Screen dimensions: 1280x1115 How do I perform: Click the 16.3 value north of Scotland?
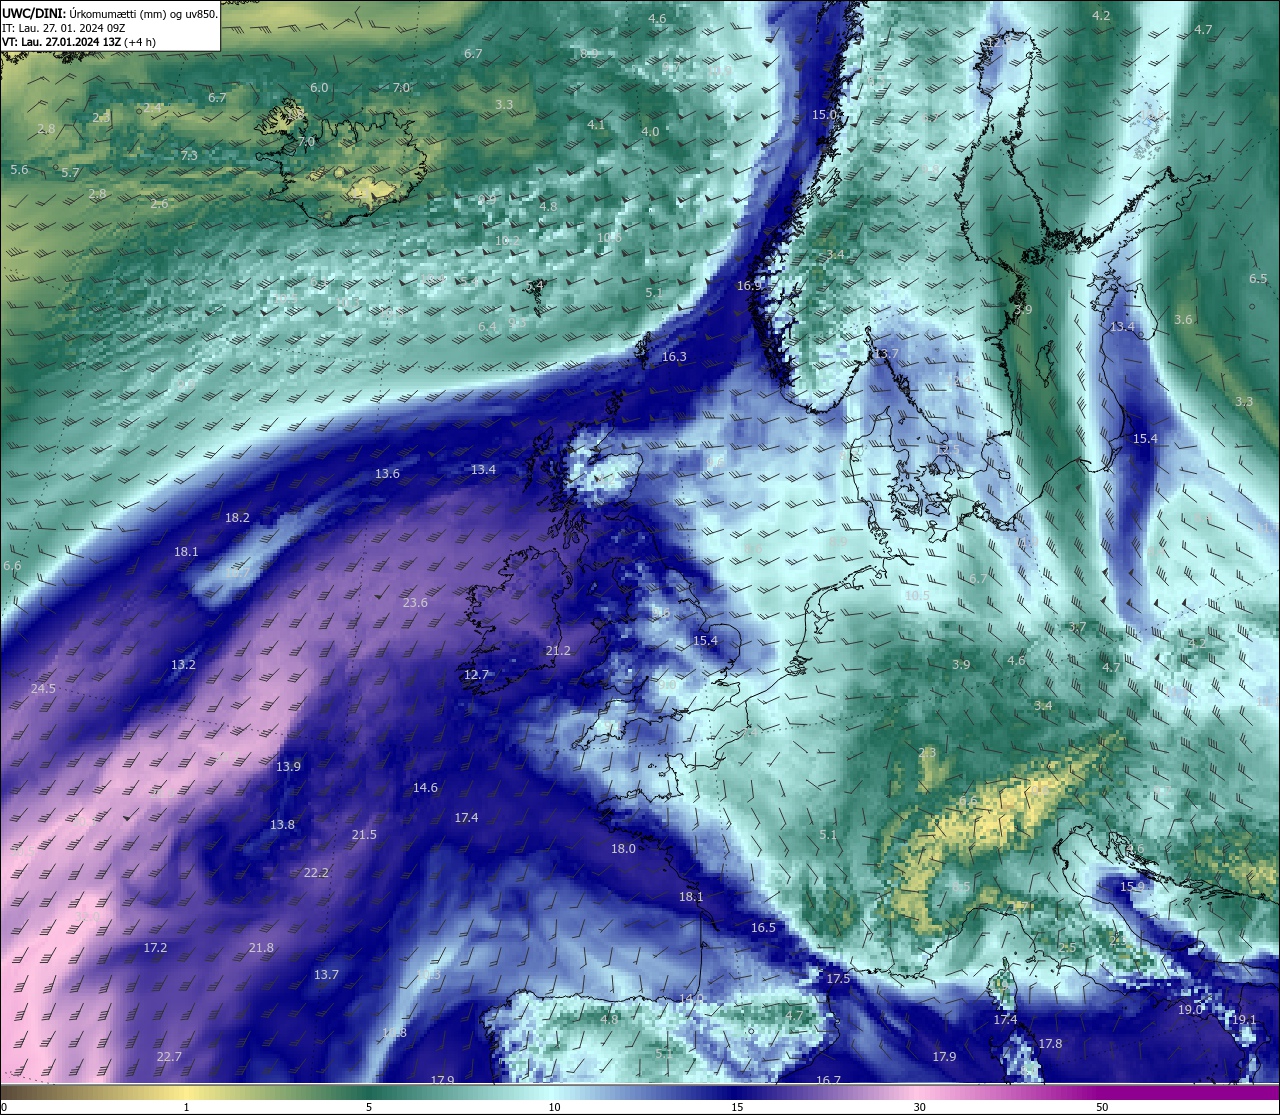(674, 356)
